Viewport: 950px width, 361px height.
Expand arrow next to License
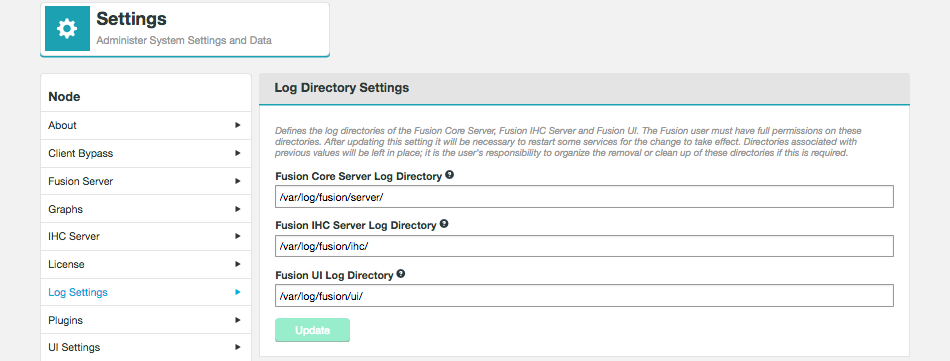[x=238, y=264]
